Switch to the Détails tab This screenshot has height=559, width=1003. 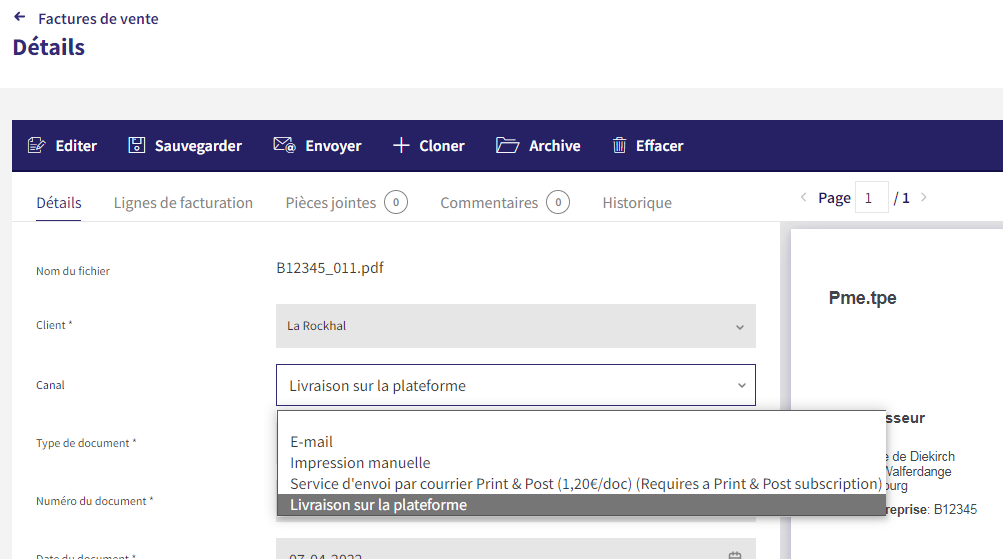tap(59, 203)
